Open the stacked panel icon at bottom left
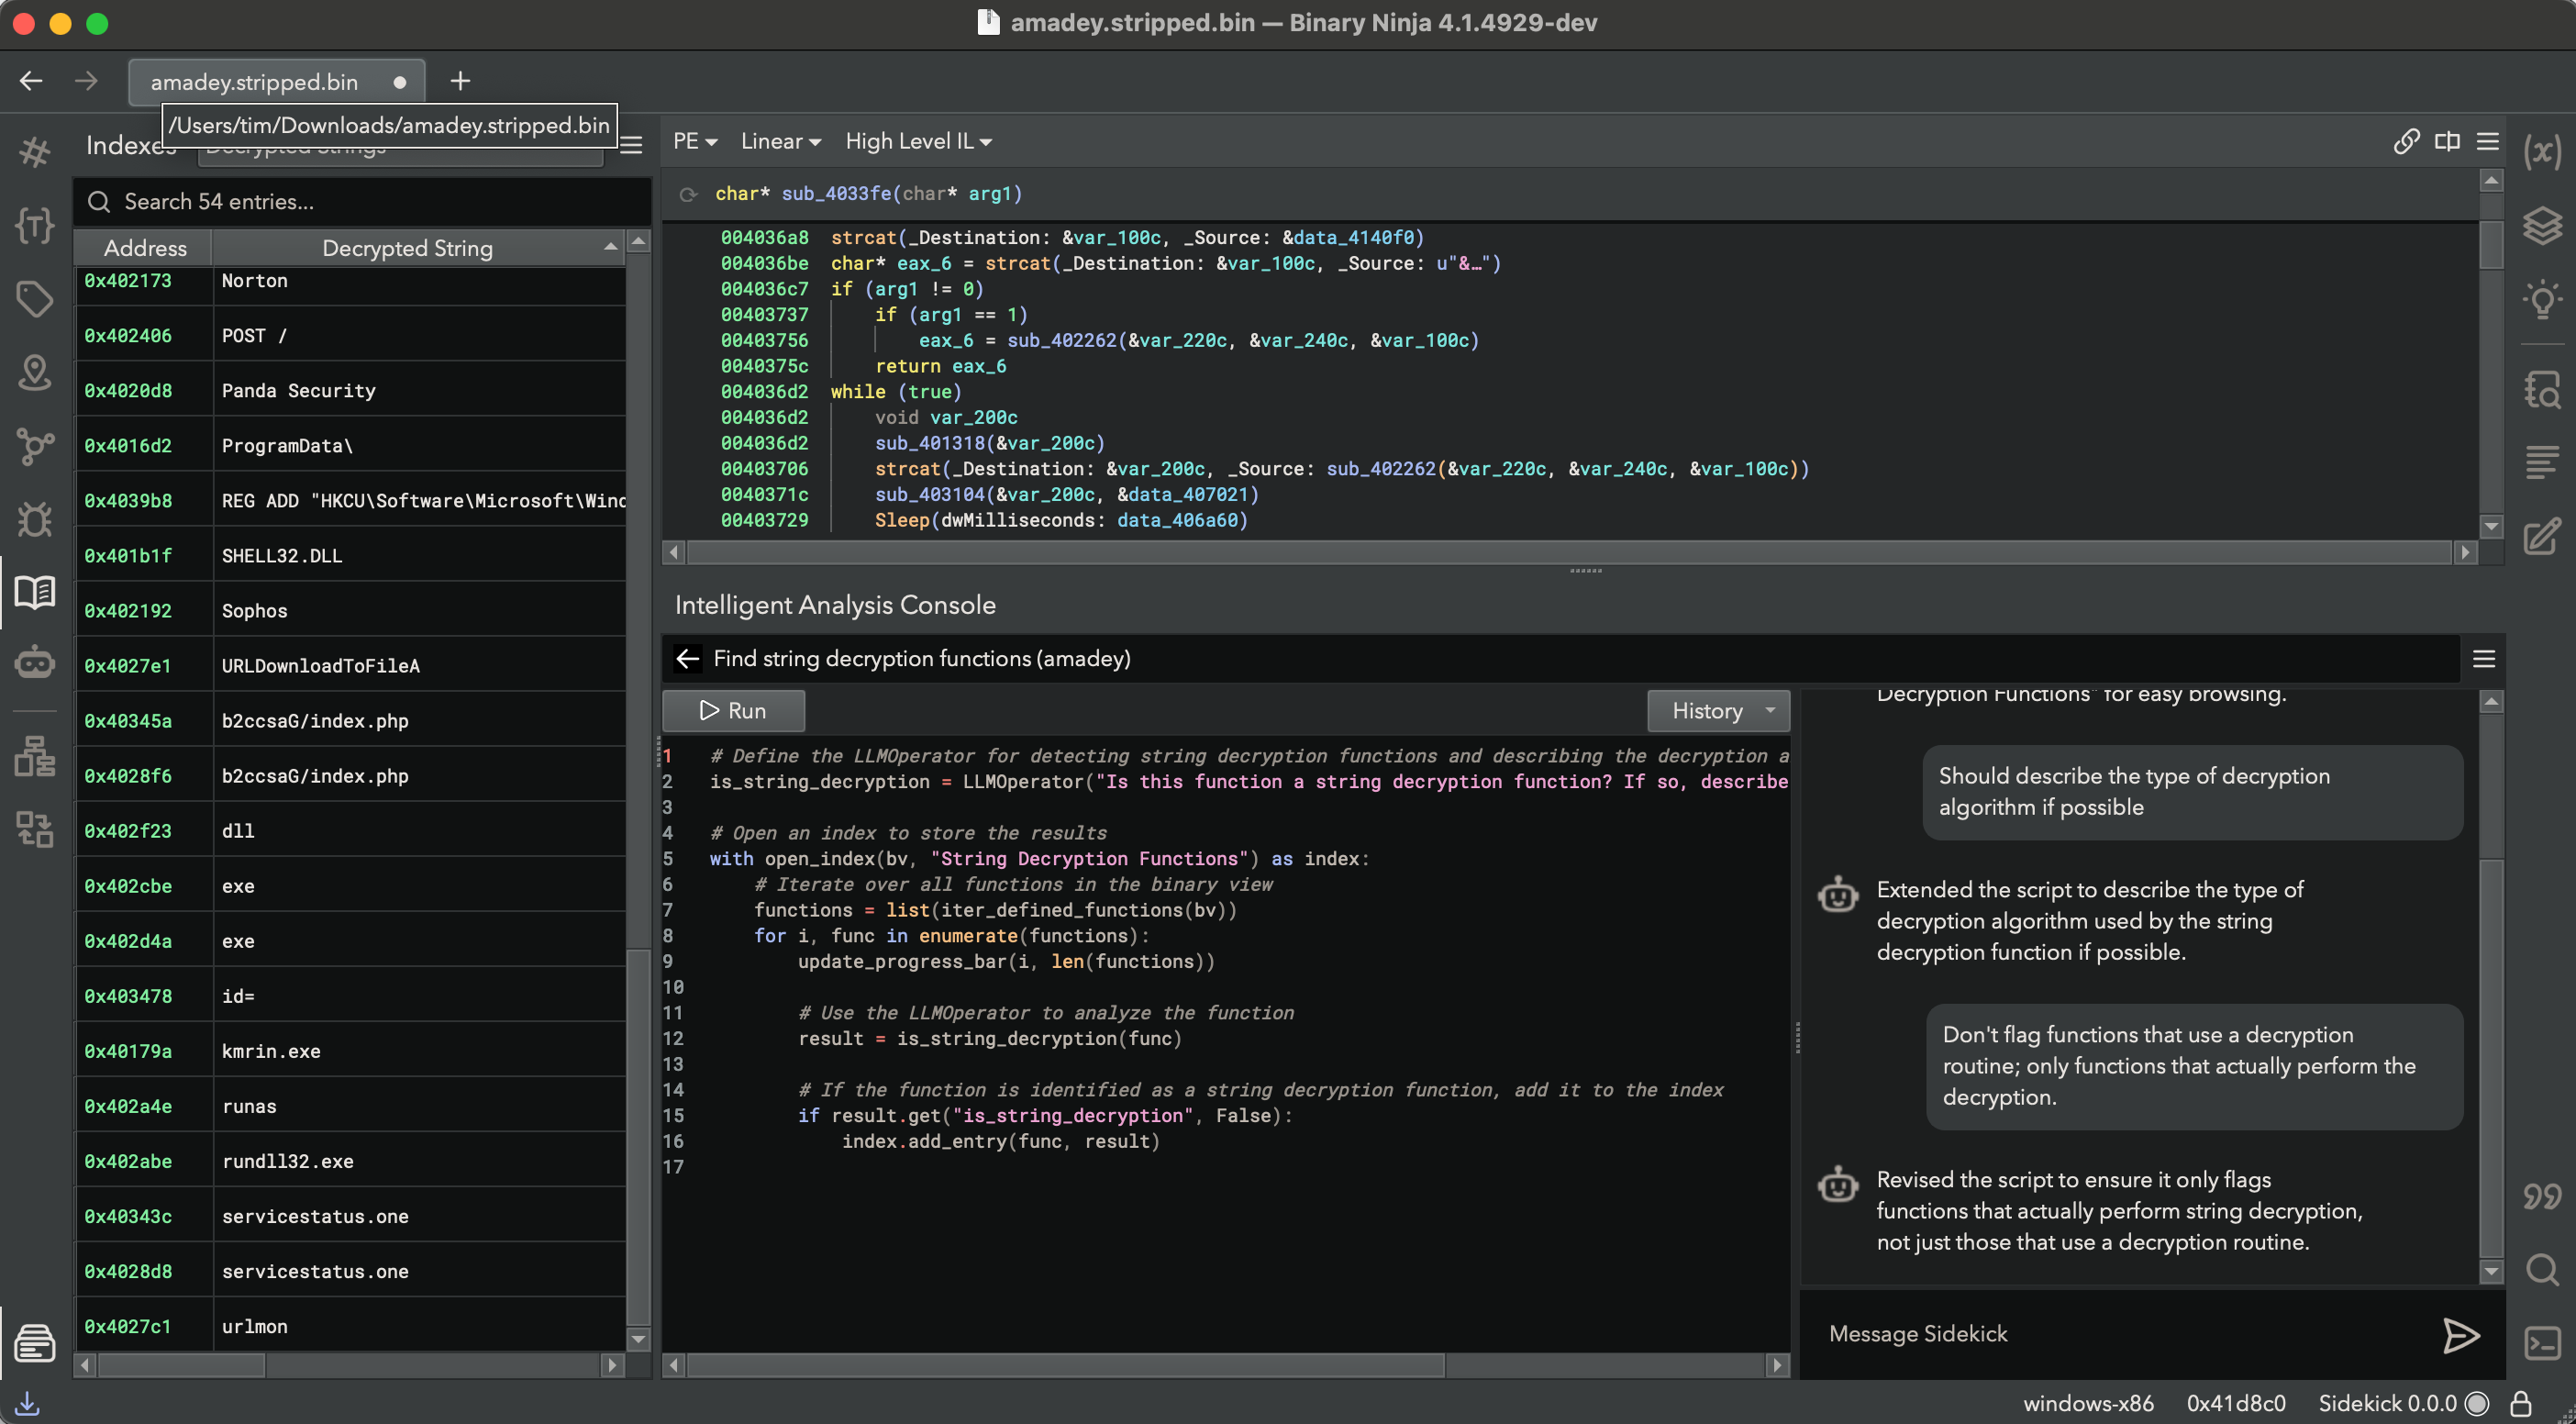The image size is (2576, 1424). pyautogui.click(x=34, y=1342)
